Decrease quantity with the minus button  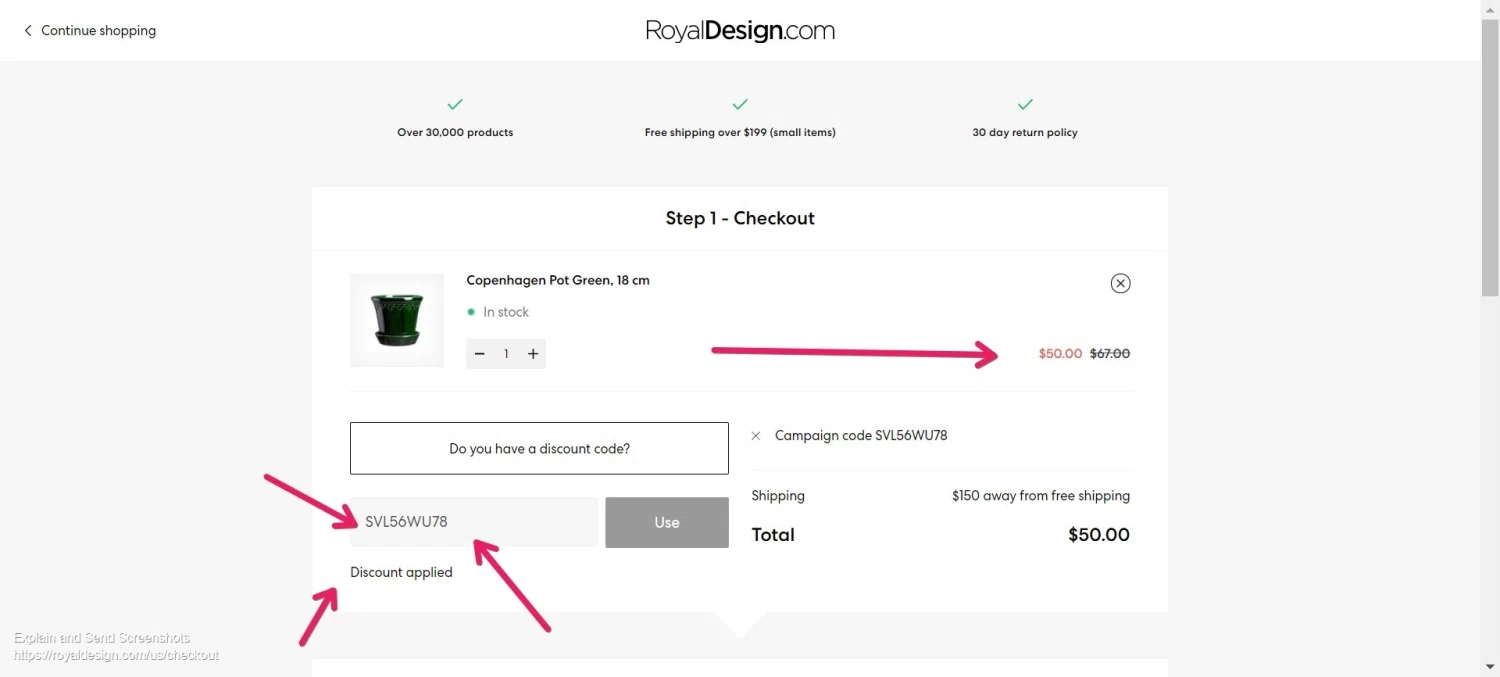[x=480, y=354]
